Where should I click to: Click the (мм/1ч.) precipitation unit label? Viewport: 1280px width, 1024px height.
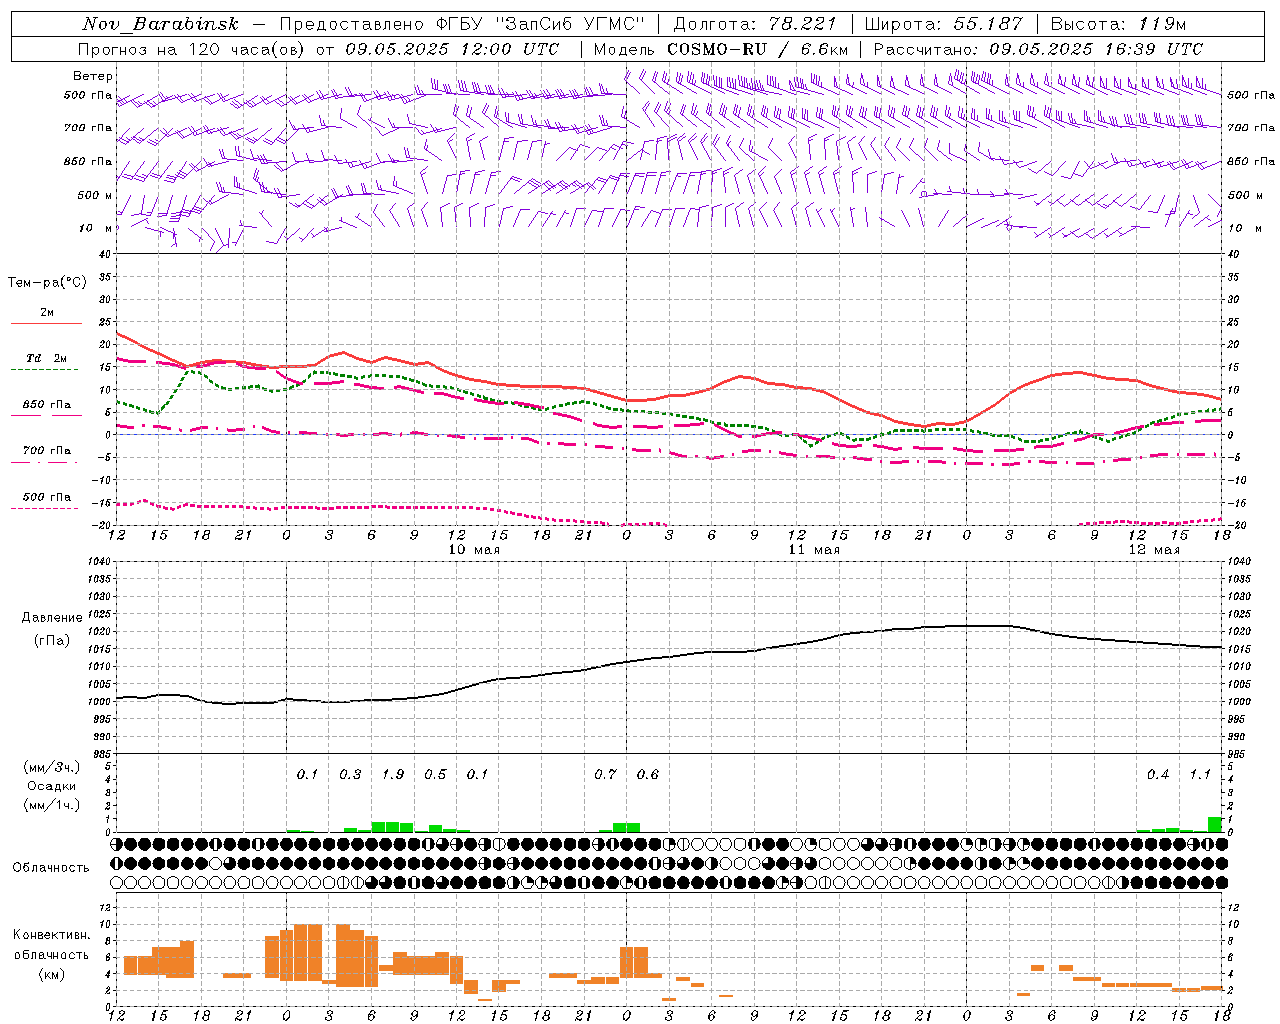(52, 805)
